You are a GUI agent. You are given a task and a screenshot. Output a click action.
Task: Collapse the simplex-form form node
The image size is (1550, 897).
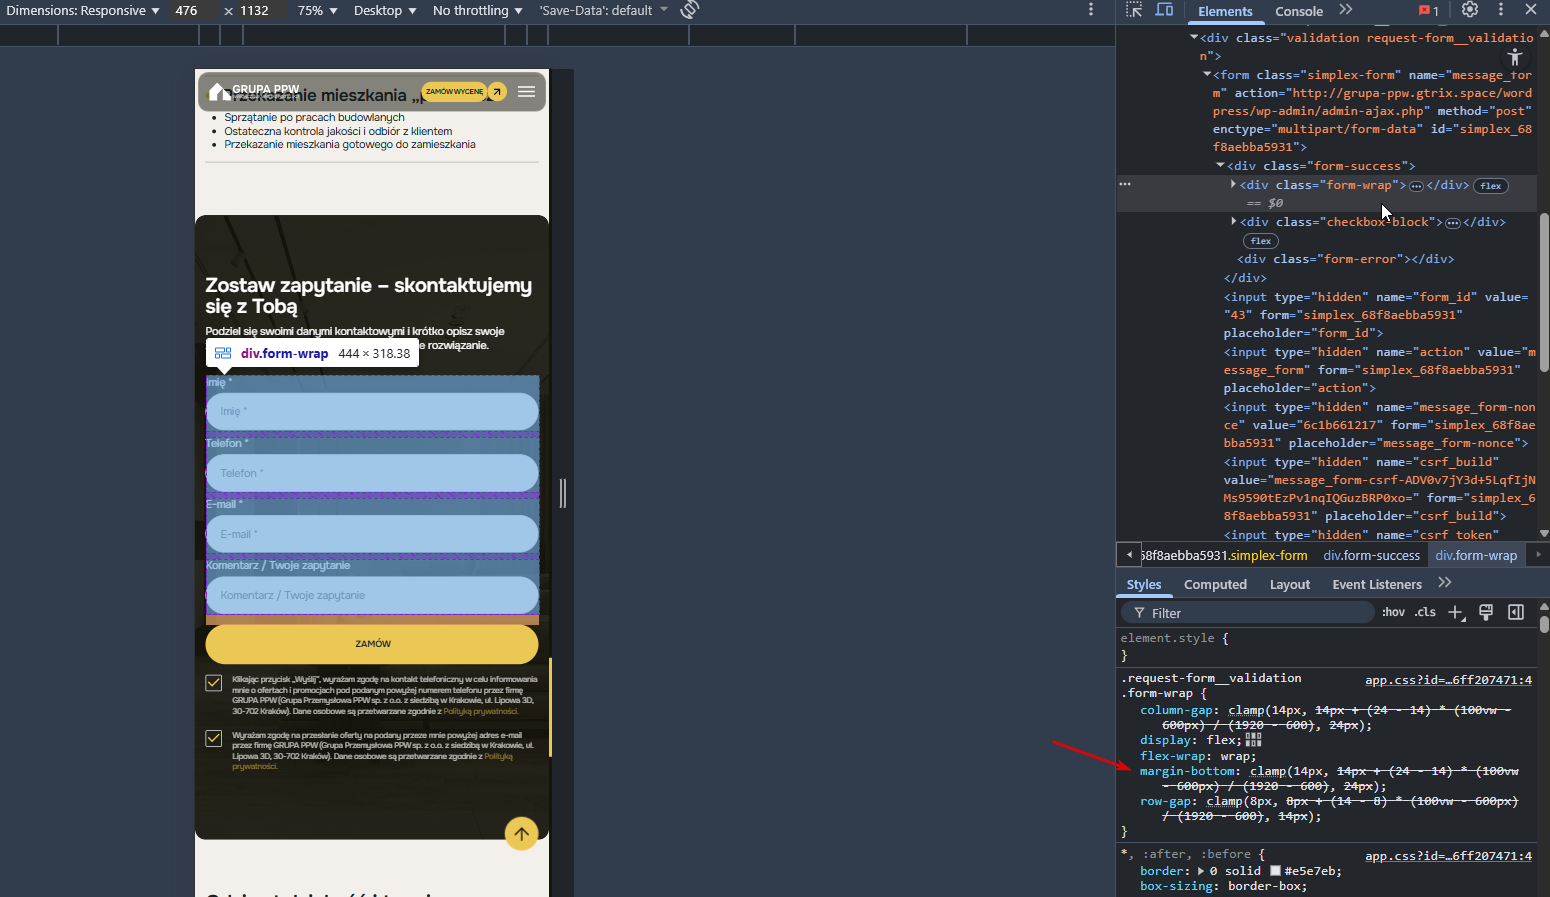[x=1207, y=75]
